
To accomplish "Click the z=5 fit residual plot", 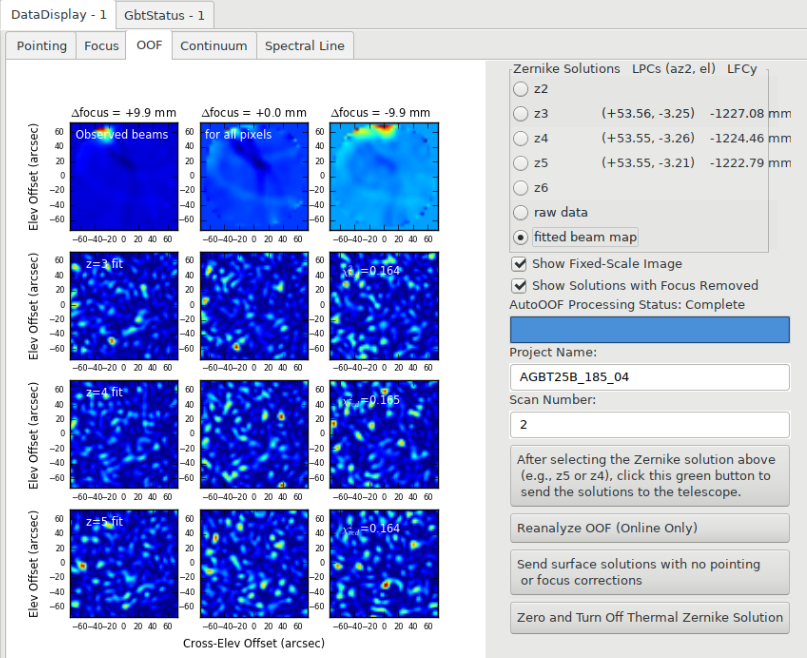I will tap(124, 564).
